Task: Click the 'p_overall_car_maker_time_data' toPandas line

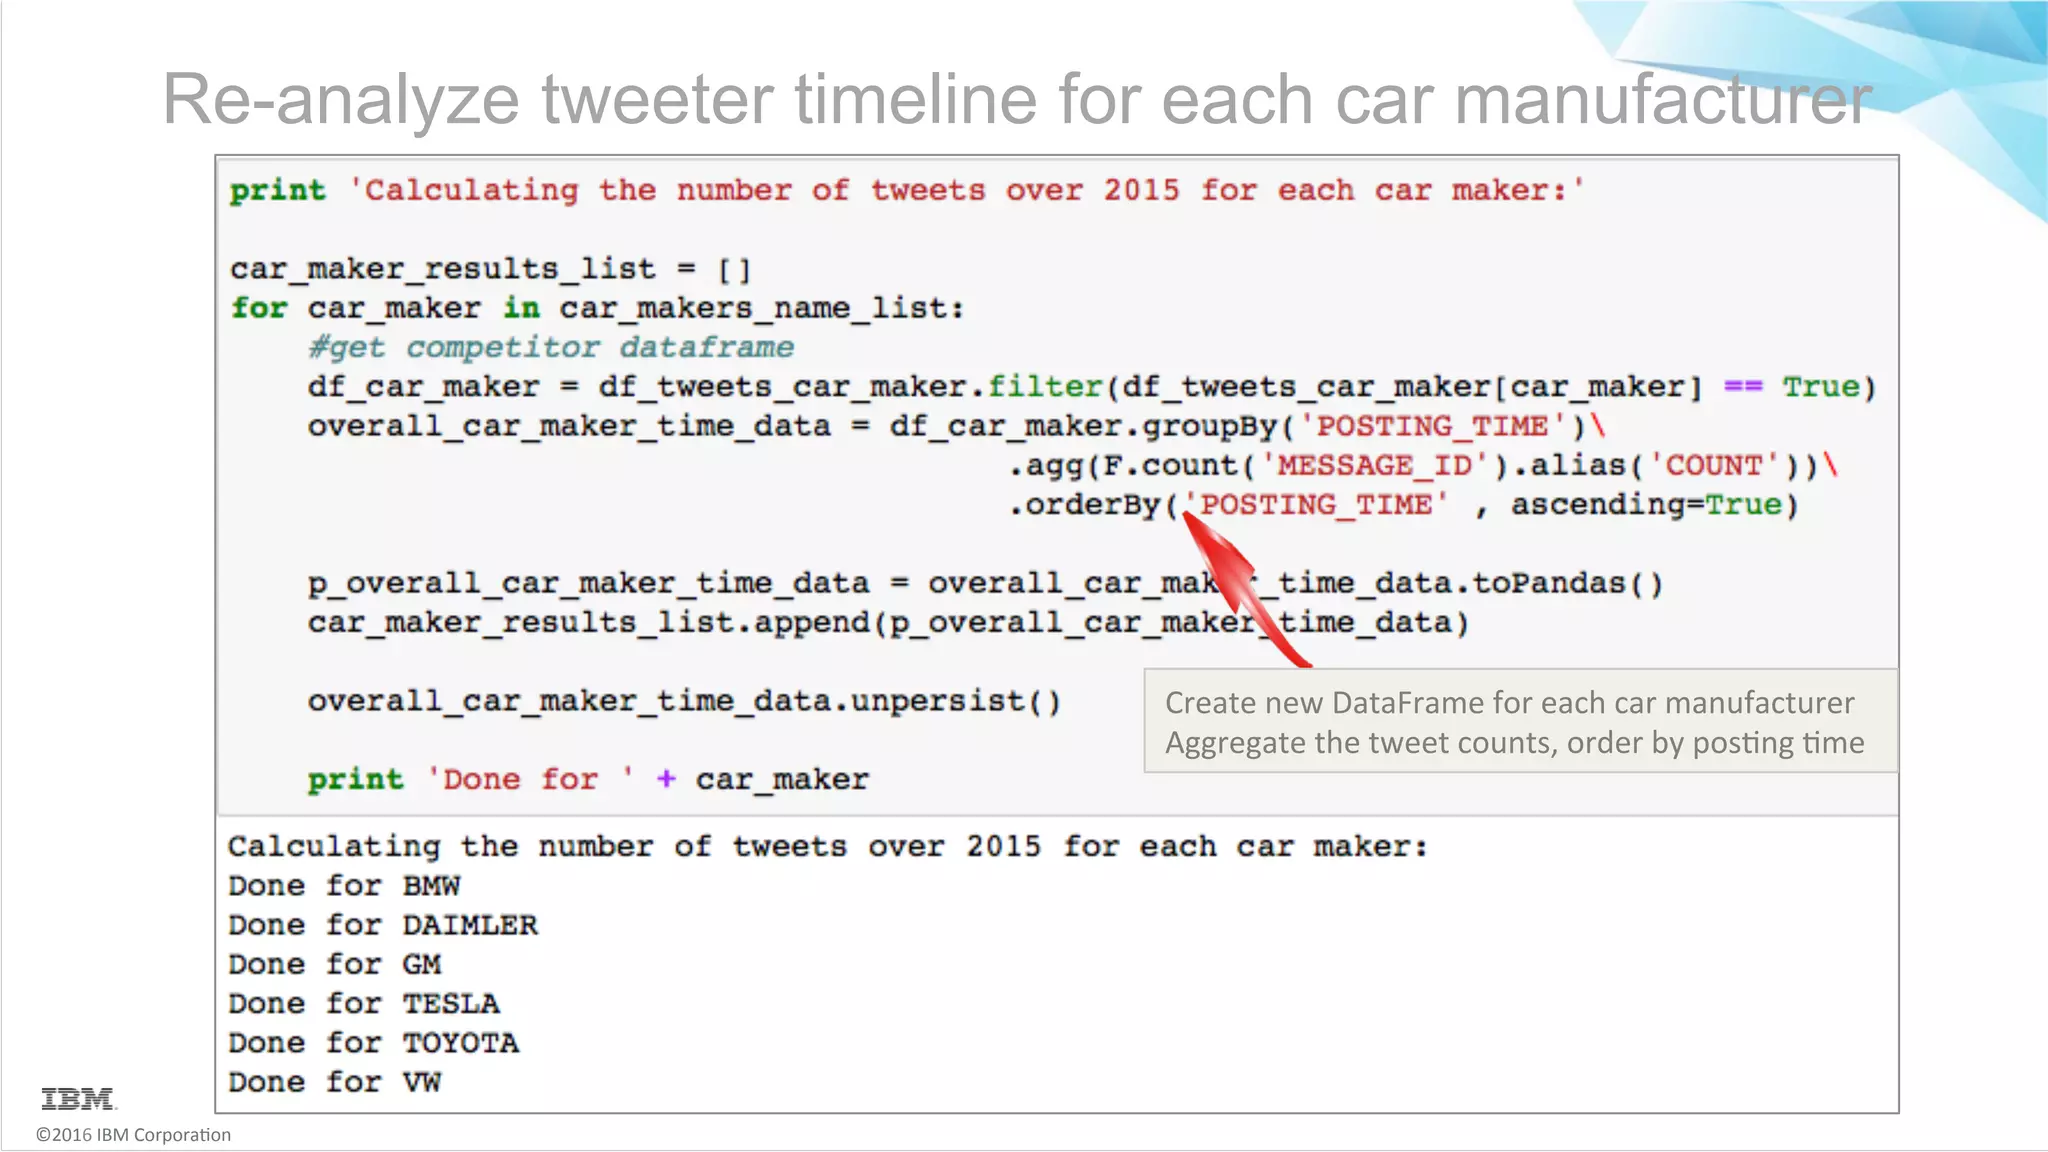Action: coord(986,583)
